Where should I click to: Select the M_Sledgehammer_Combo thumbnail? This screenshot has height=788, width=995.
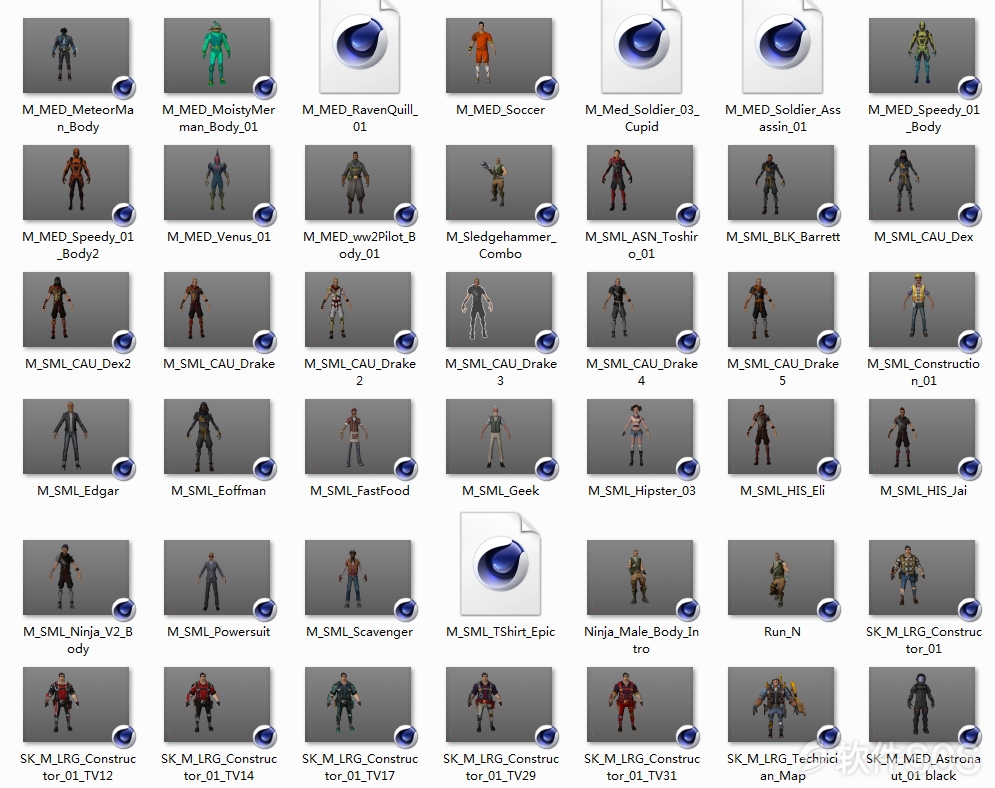(x=499, y=183)
